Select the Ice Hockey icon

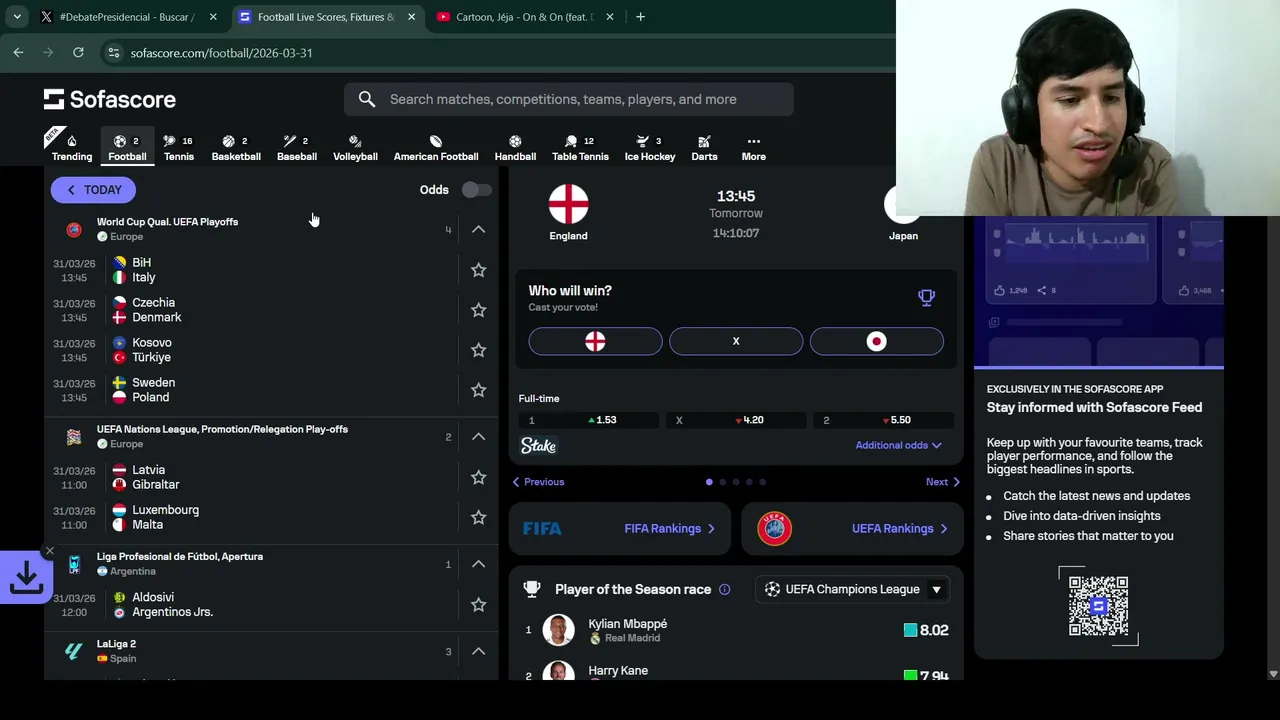point(650,147)
